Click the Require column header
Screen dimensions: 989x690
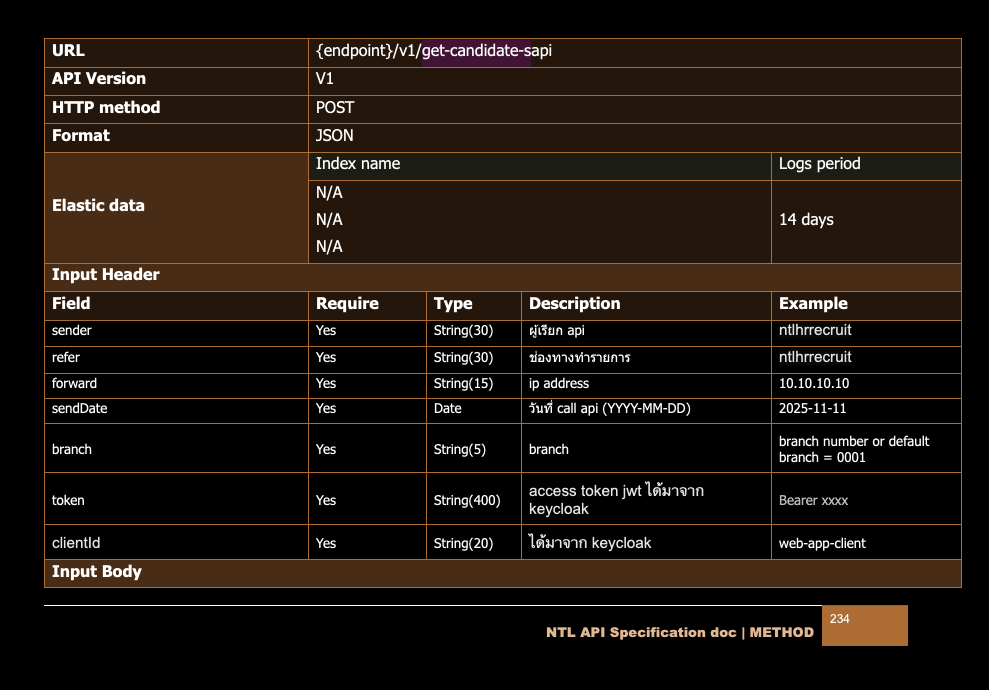pos(347,304)
